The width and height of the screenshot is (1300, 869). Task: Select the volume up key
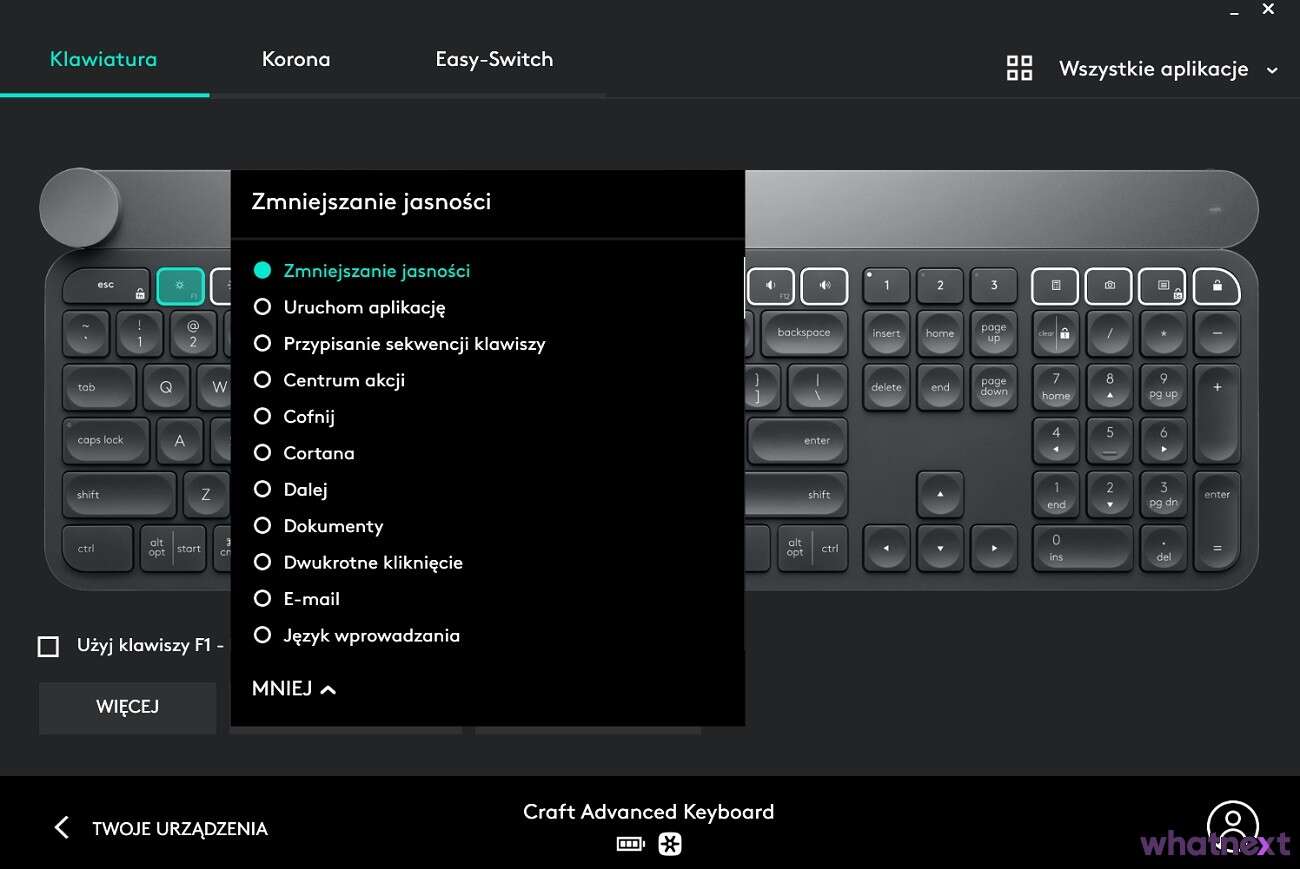824,285
